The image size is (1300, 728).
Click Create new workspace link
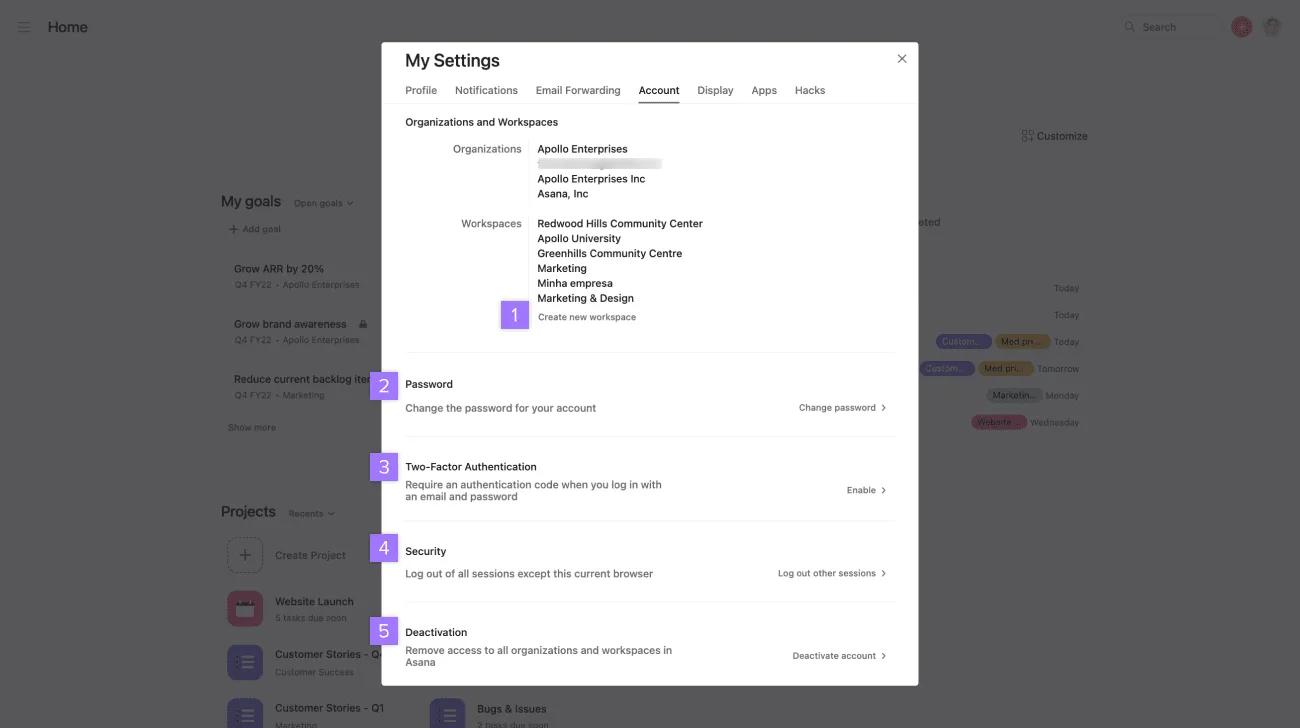coord(586,317)
